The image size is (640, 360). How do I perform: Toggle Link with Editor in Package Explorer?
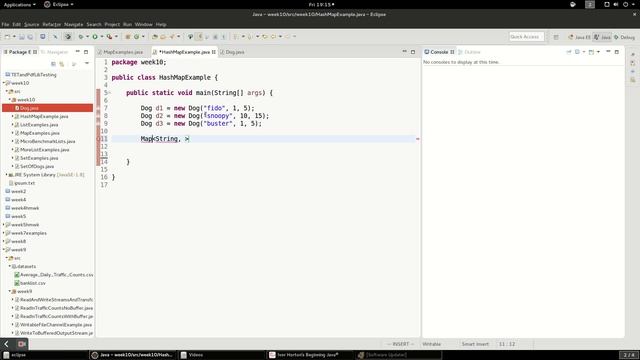(62, 64)
